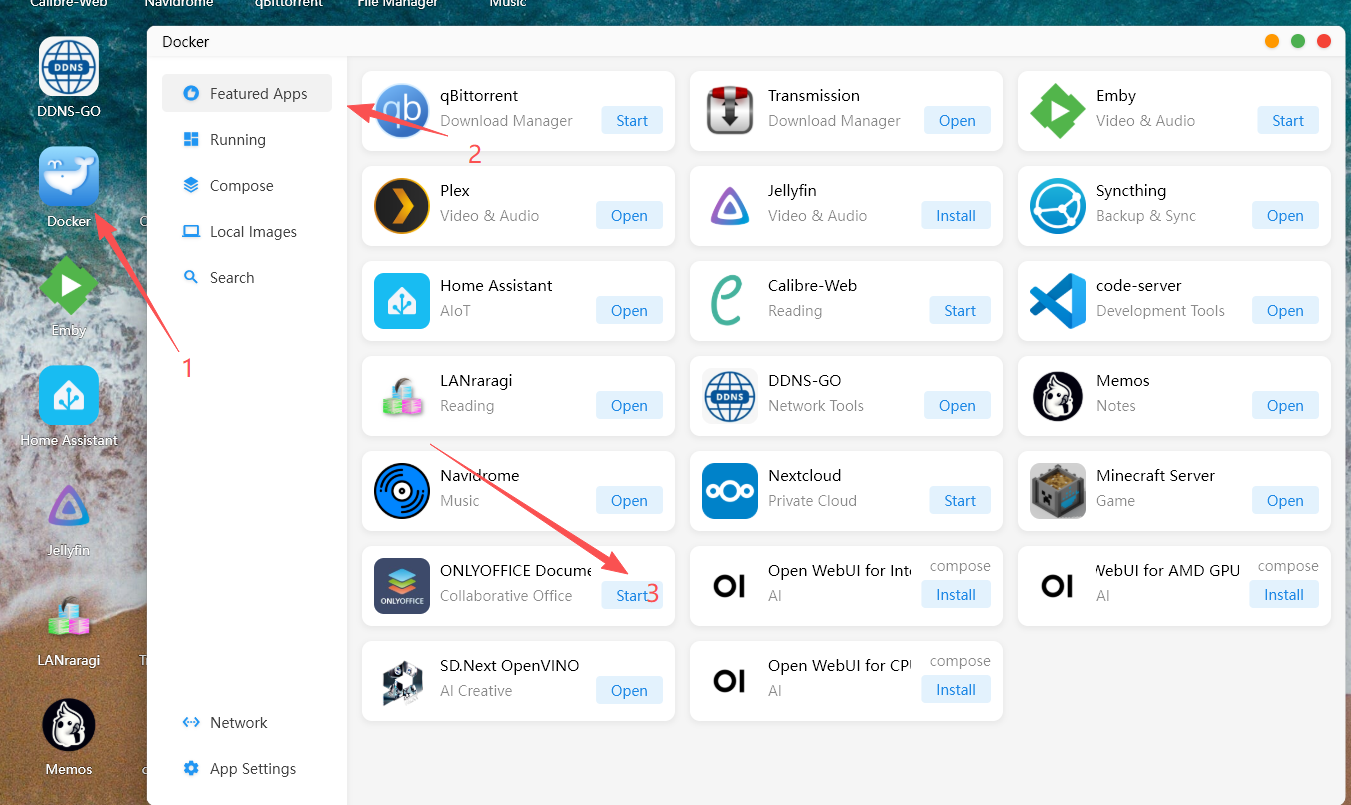Click the Navidrome vinyl record icon
Image resolution: width=1351 pixels, height=805 pixels.
coord(402,491)
